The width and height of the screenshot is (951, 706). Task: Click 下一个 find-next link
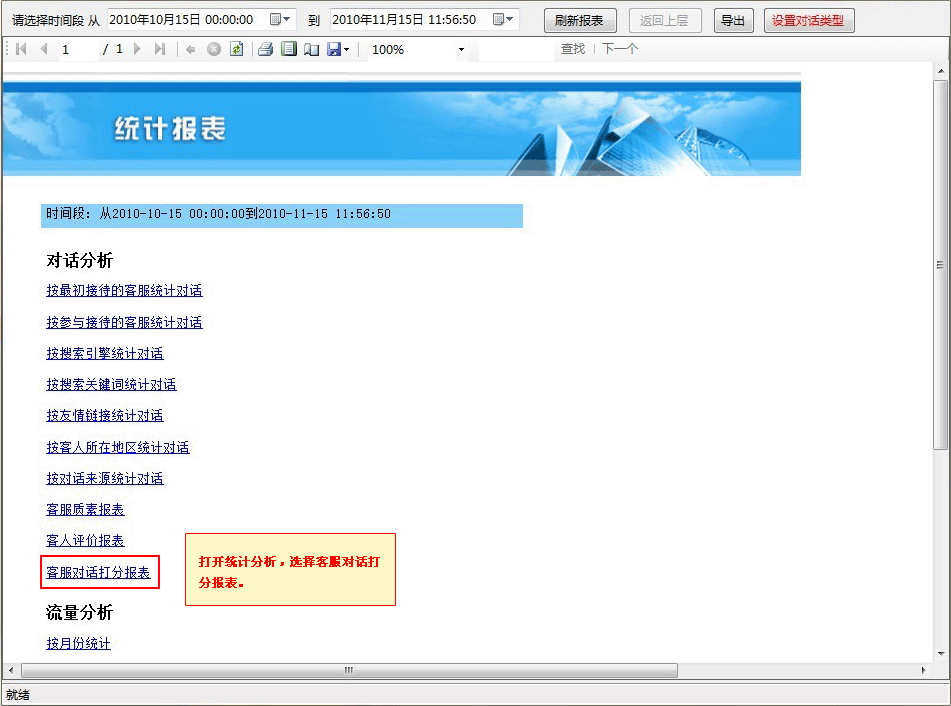tap(619, 49)
